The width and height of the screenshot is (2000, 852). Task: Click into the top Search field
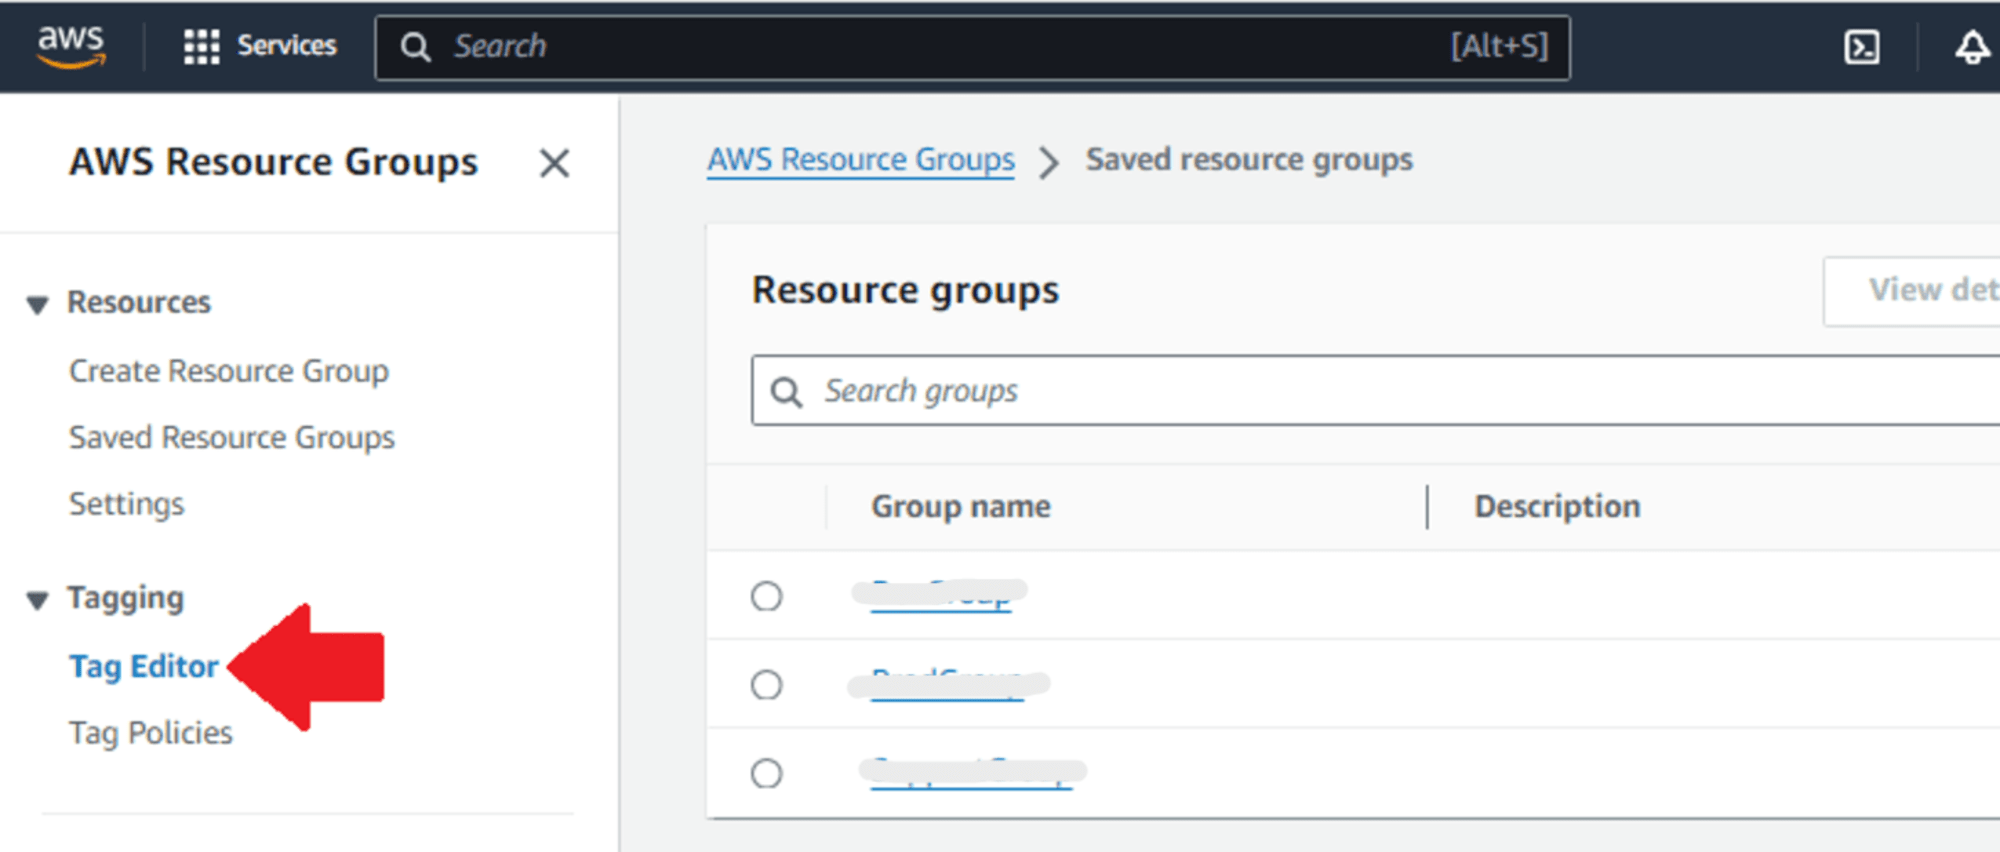972,47
